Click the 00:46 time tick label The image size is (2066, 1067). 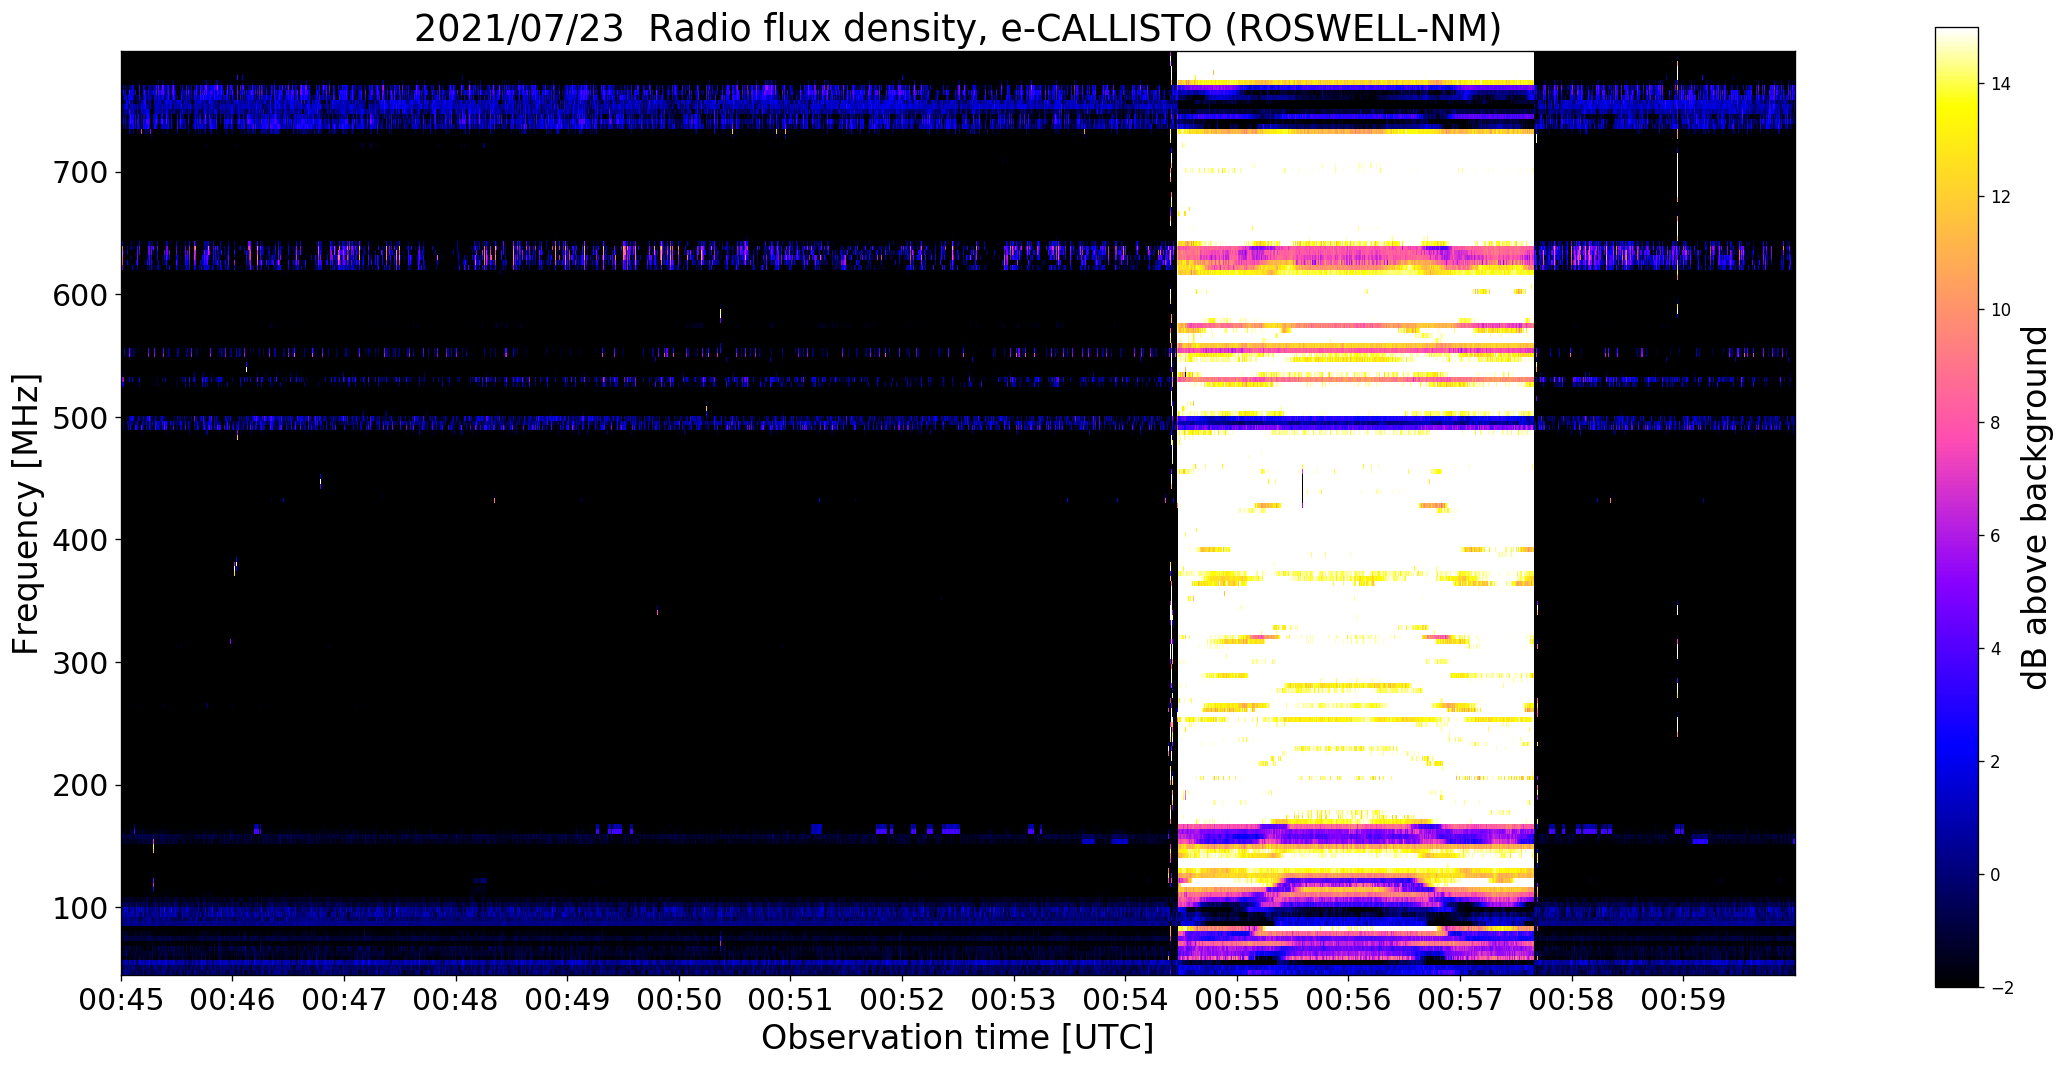[233, 998]
